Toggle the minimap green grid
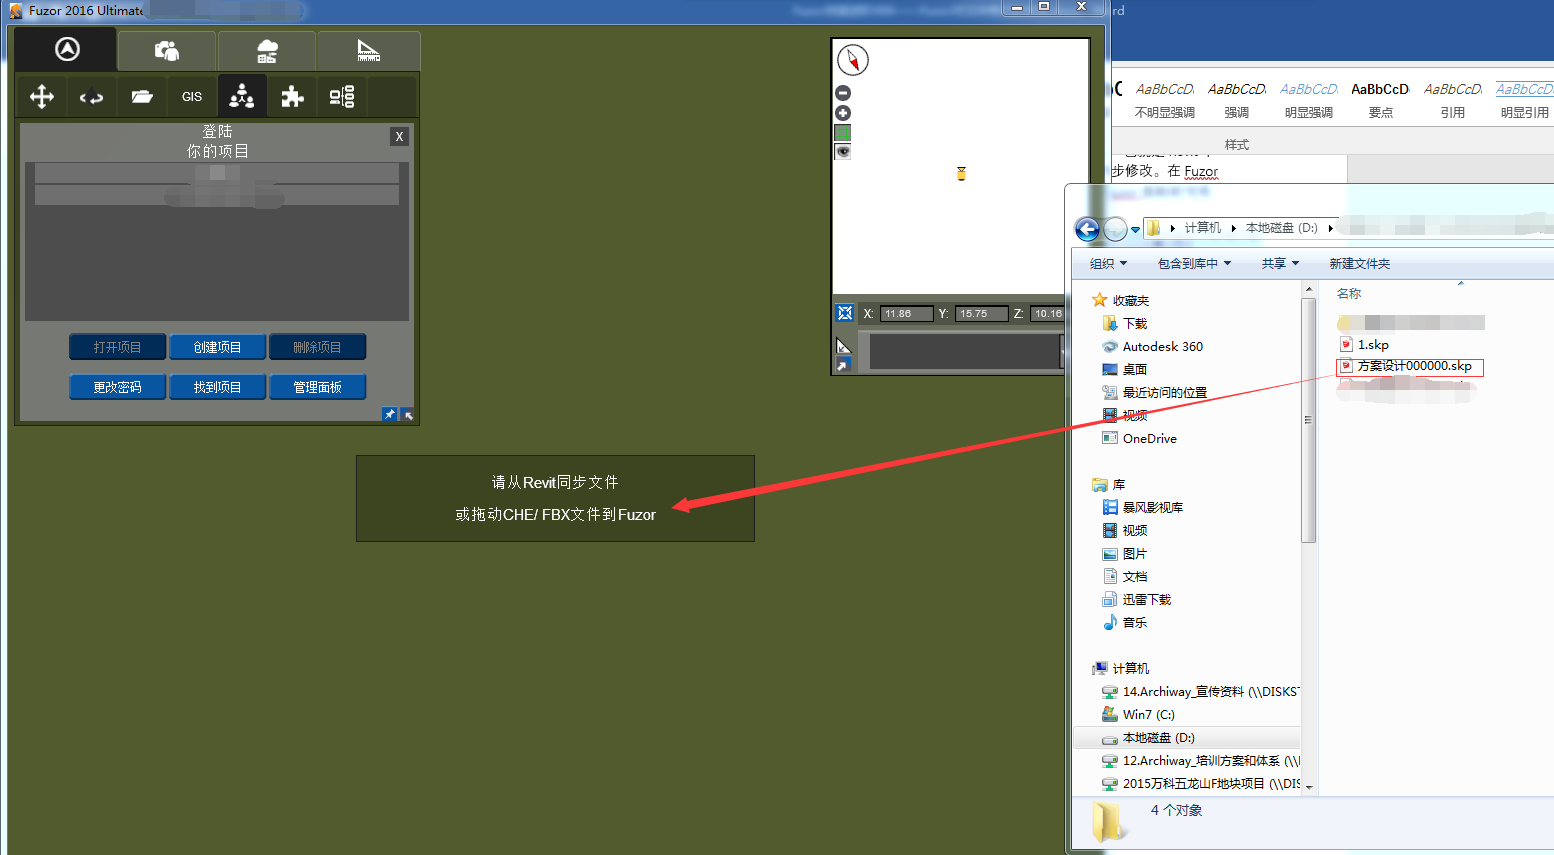The height and width of the screenshot is (855, 1554). 843,133
